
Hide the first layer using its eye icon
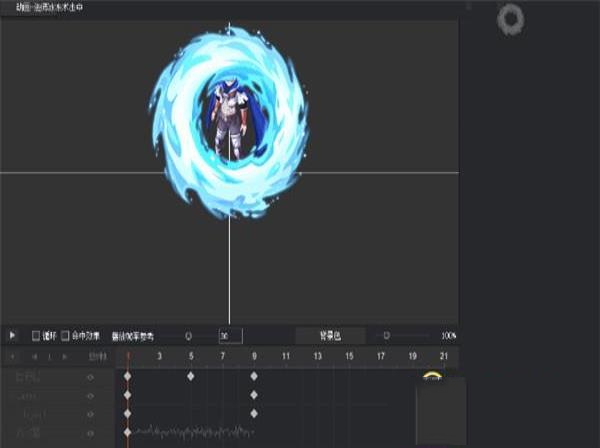pos(90,377)
